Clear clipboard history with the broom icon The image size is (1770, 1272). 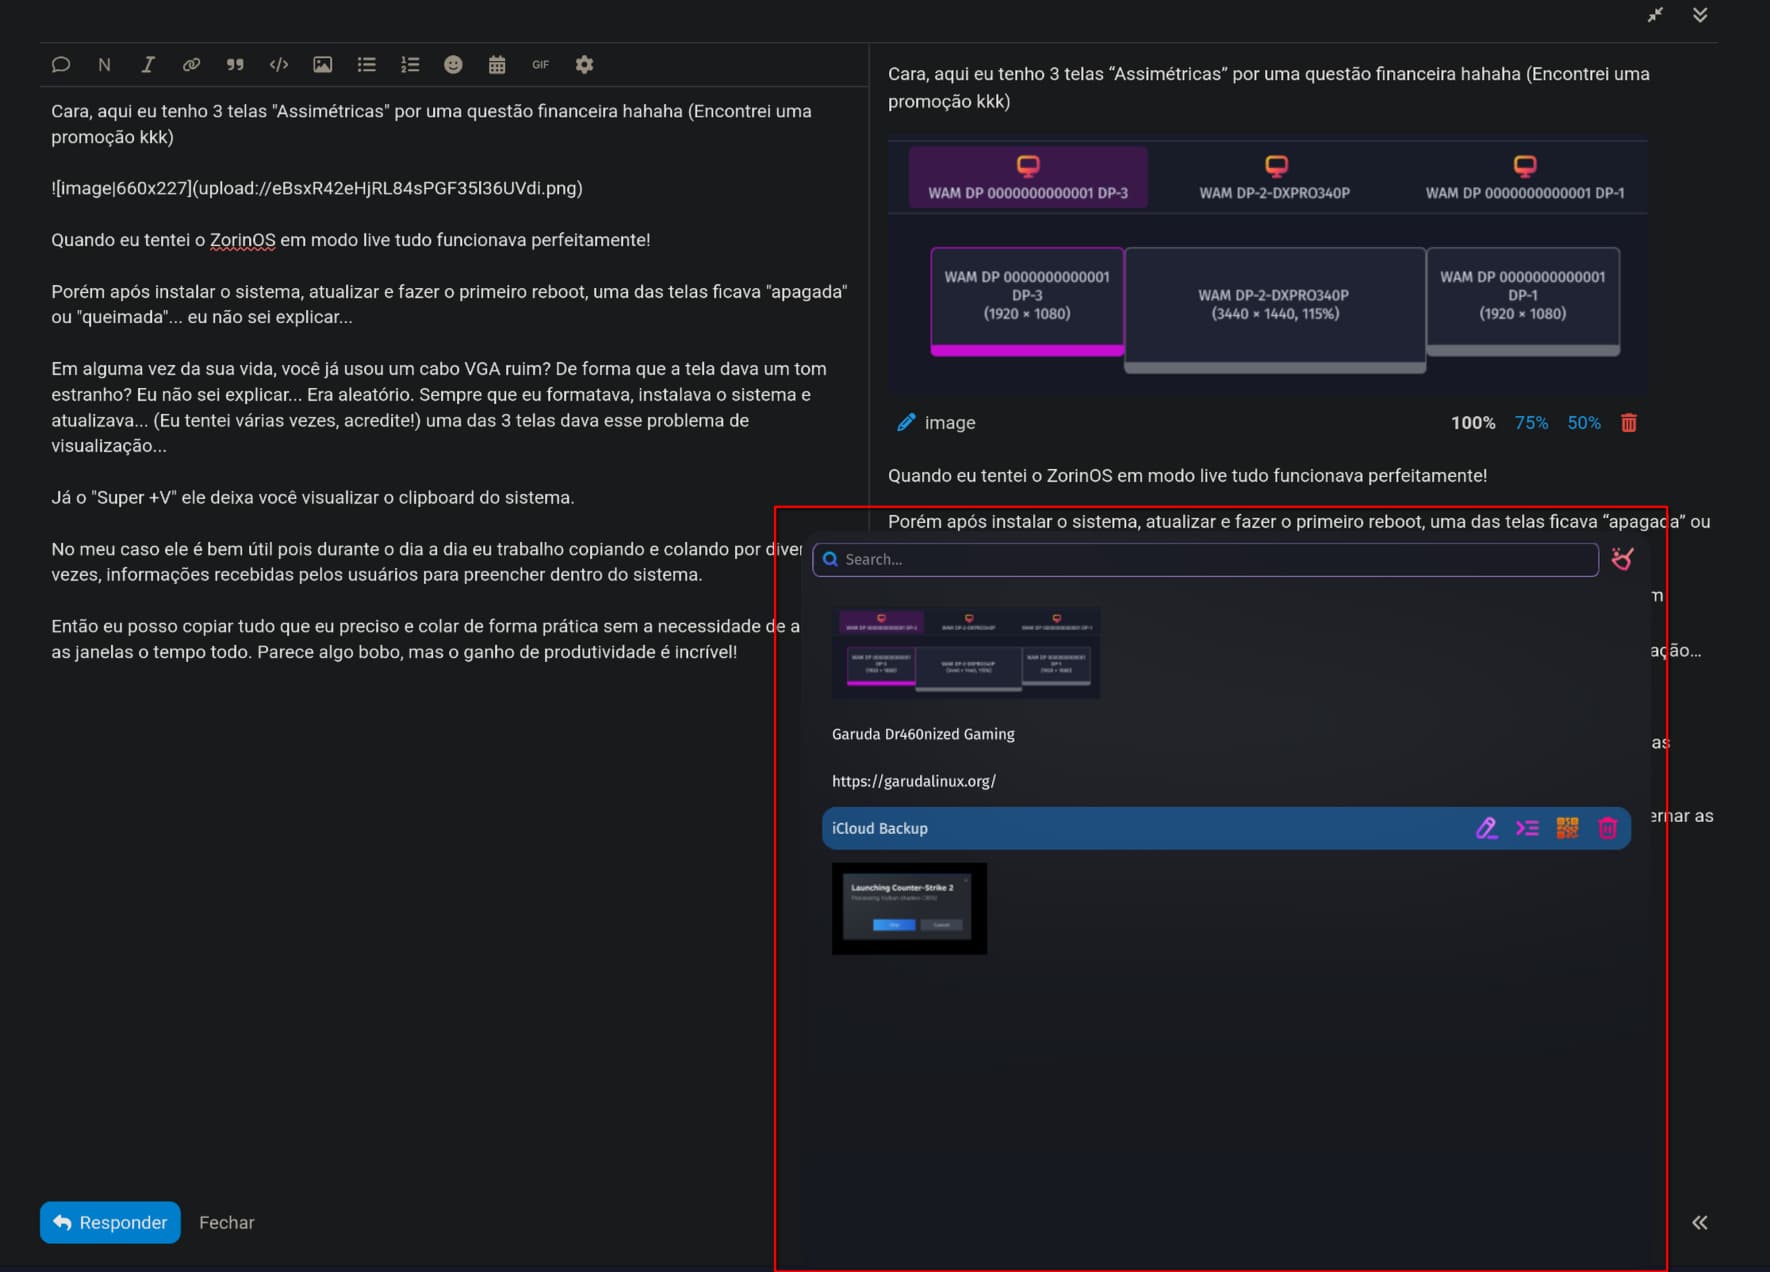click(1622, 559)
